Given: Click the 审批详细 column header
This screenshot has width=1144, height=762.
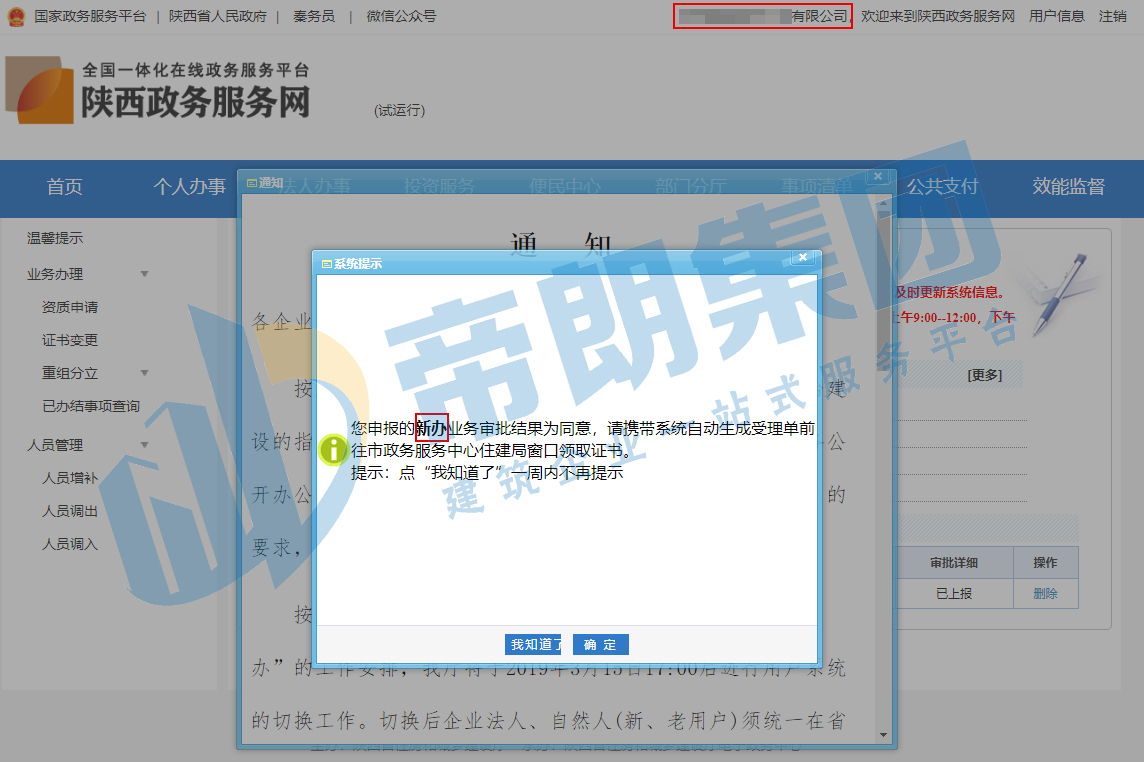Looking at the screenshot, I should pos(954,563).
